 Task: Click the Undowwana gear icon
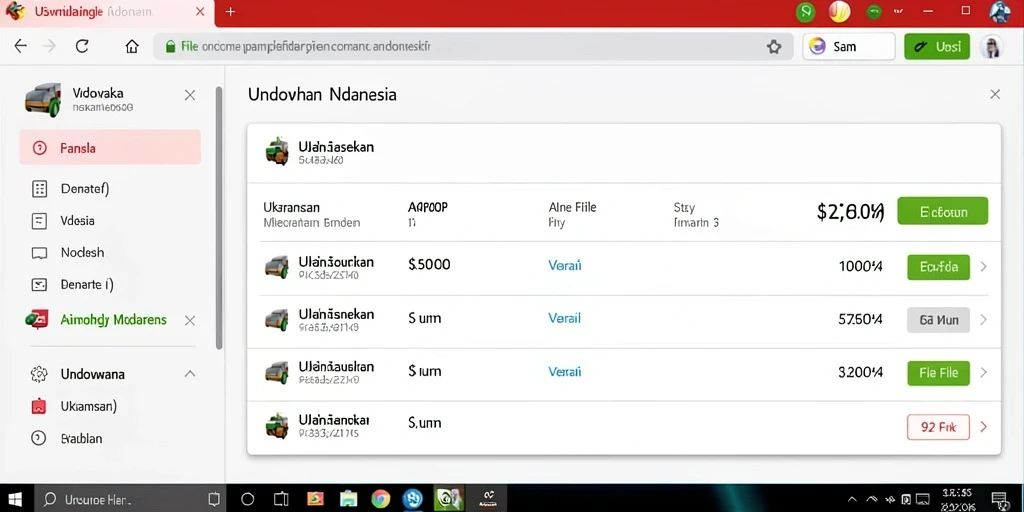click(39, 374)
